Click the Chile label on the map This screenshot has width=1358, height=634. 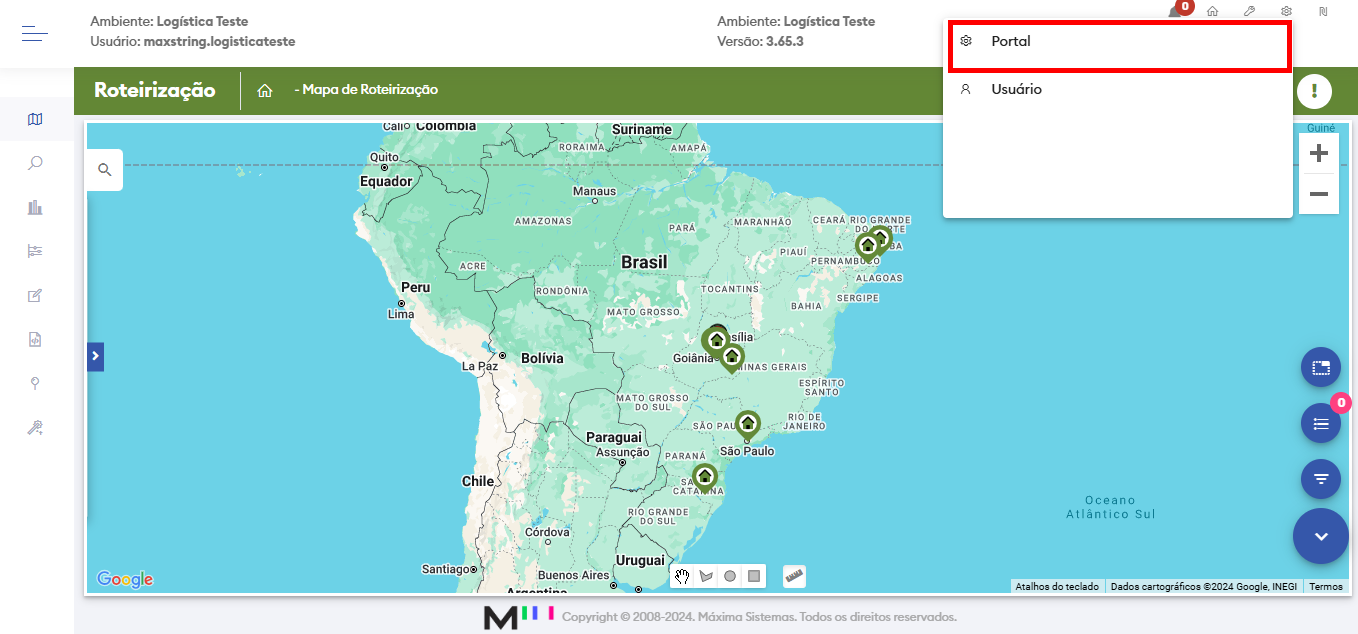point(478,481)
